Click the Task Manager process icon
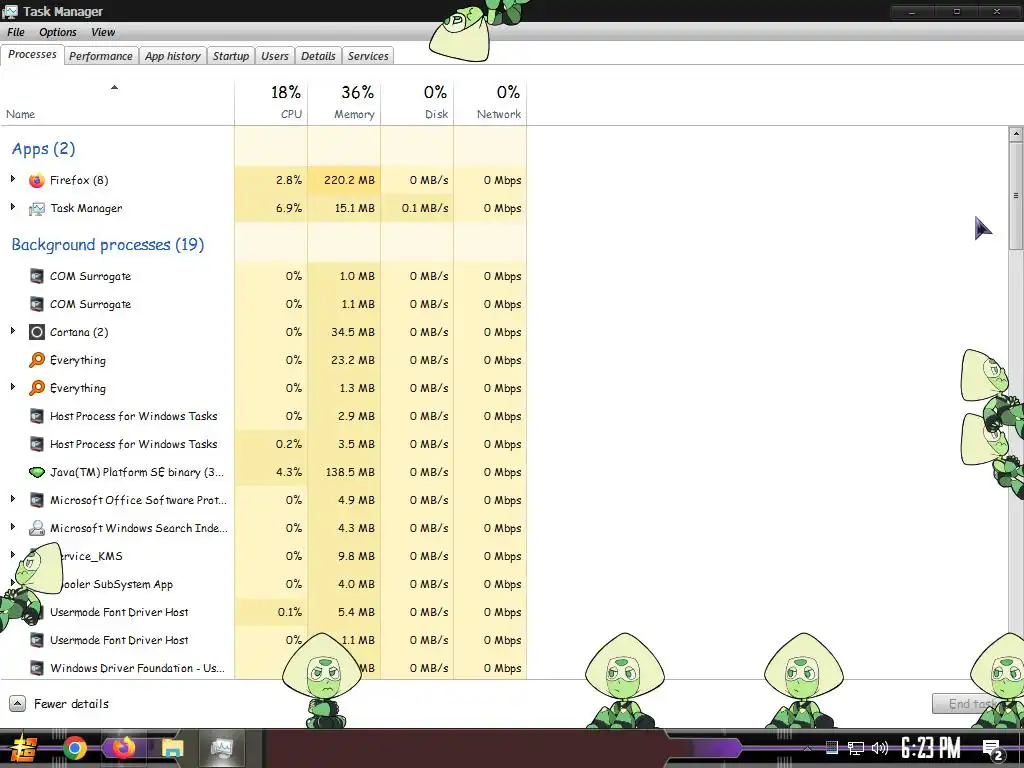 coord(37,209)
